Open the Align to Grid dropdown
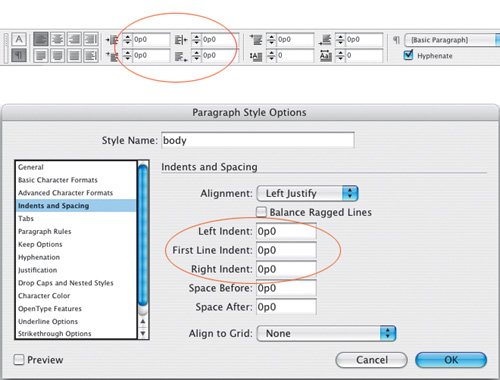This screenshot has height=380, width=500. [x=326, y=333]
